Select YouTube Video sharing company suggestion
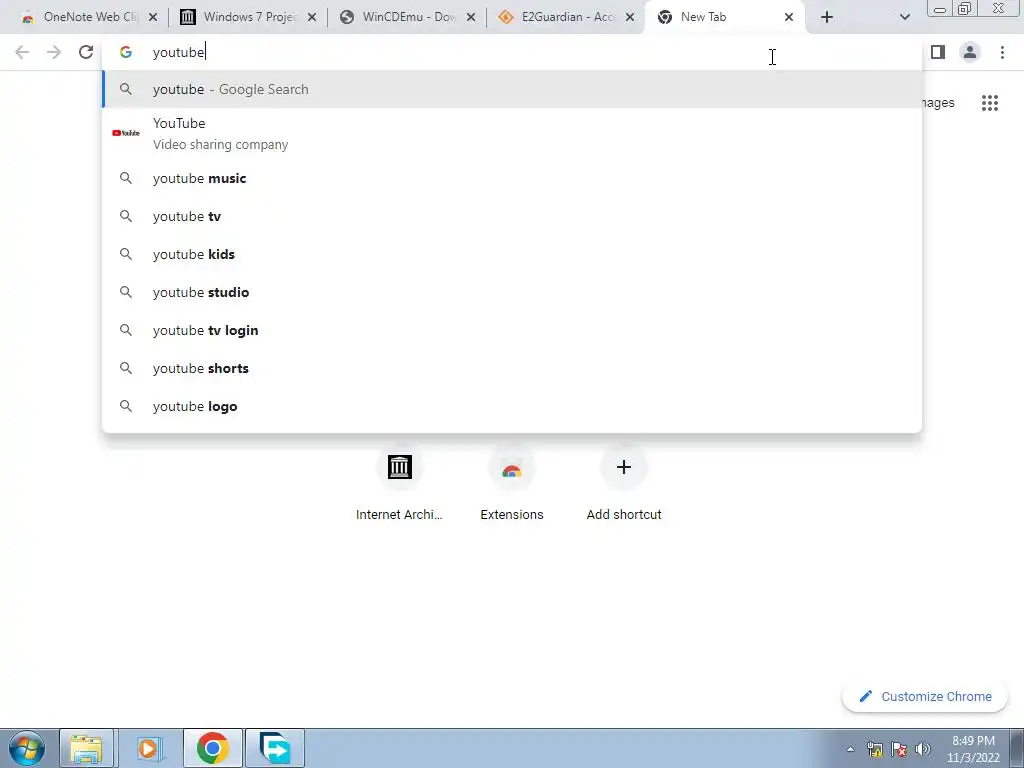1024x768 pixels. [x=512, y=133]
